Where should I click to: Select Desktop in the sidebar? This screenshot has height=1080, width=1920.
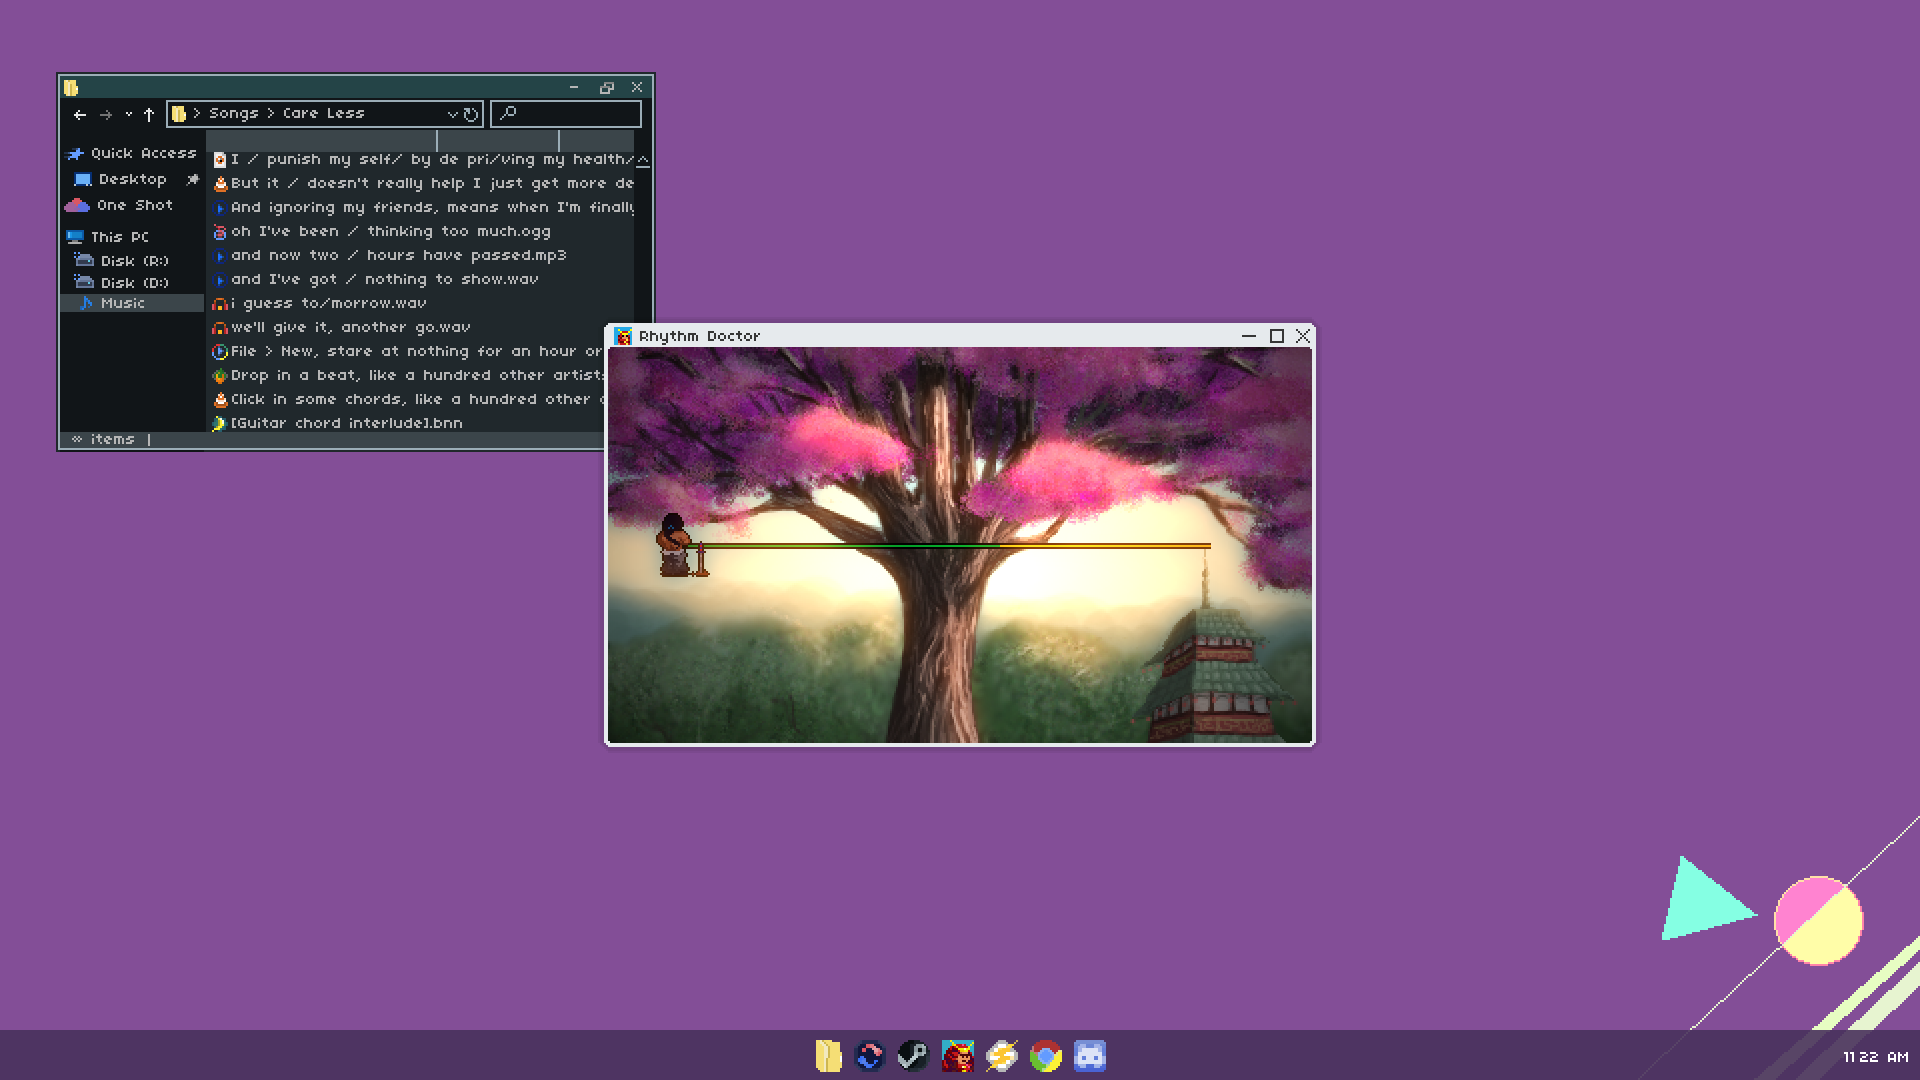click(120, 179)
